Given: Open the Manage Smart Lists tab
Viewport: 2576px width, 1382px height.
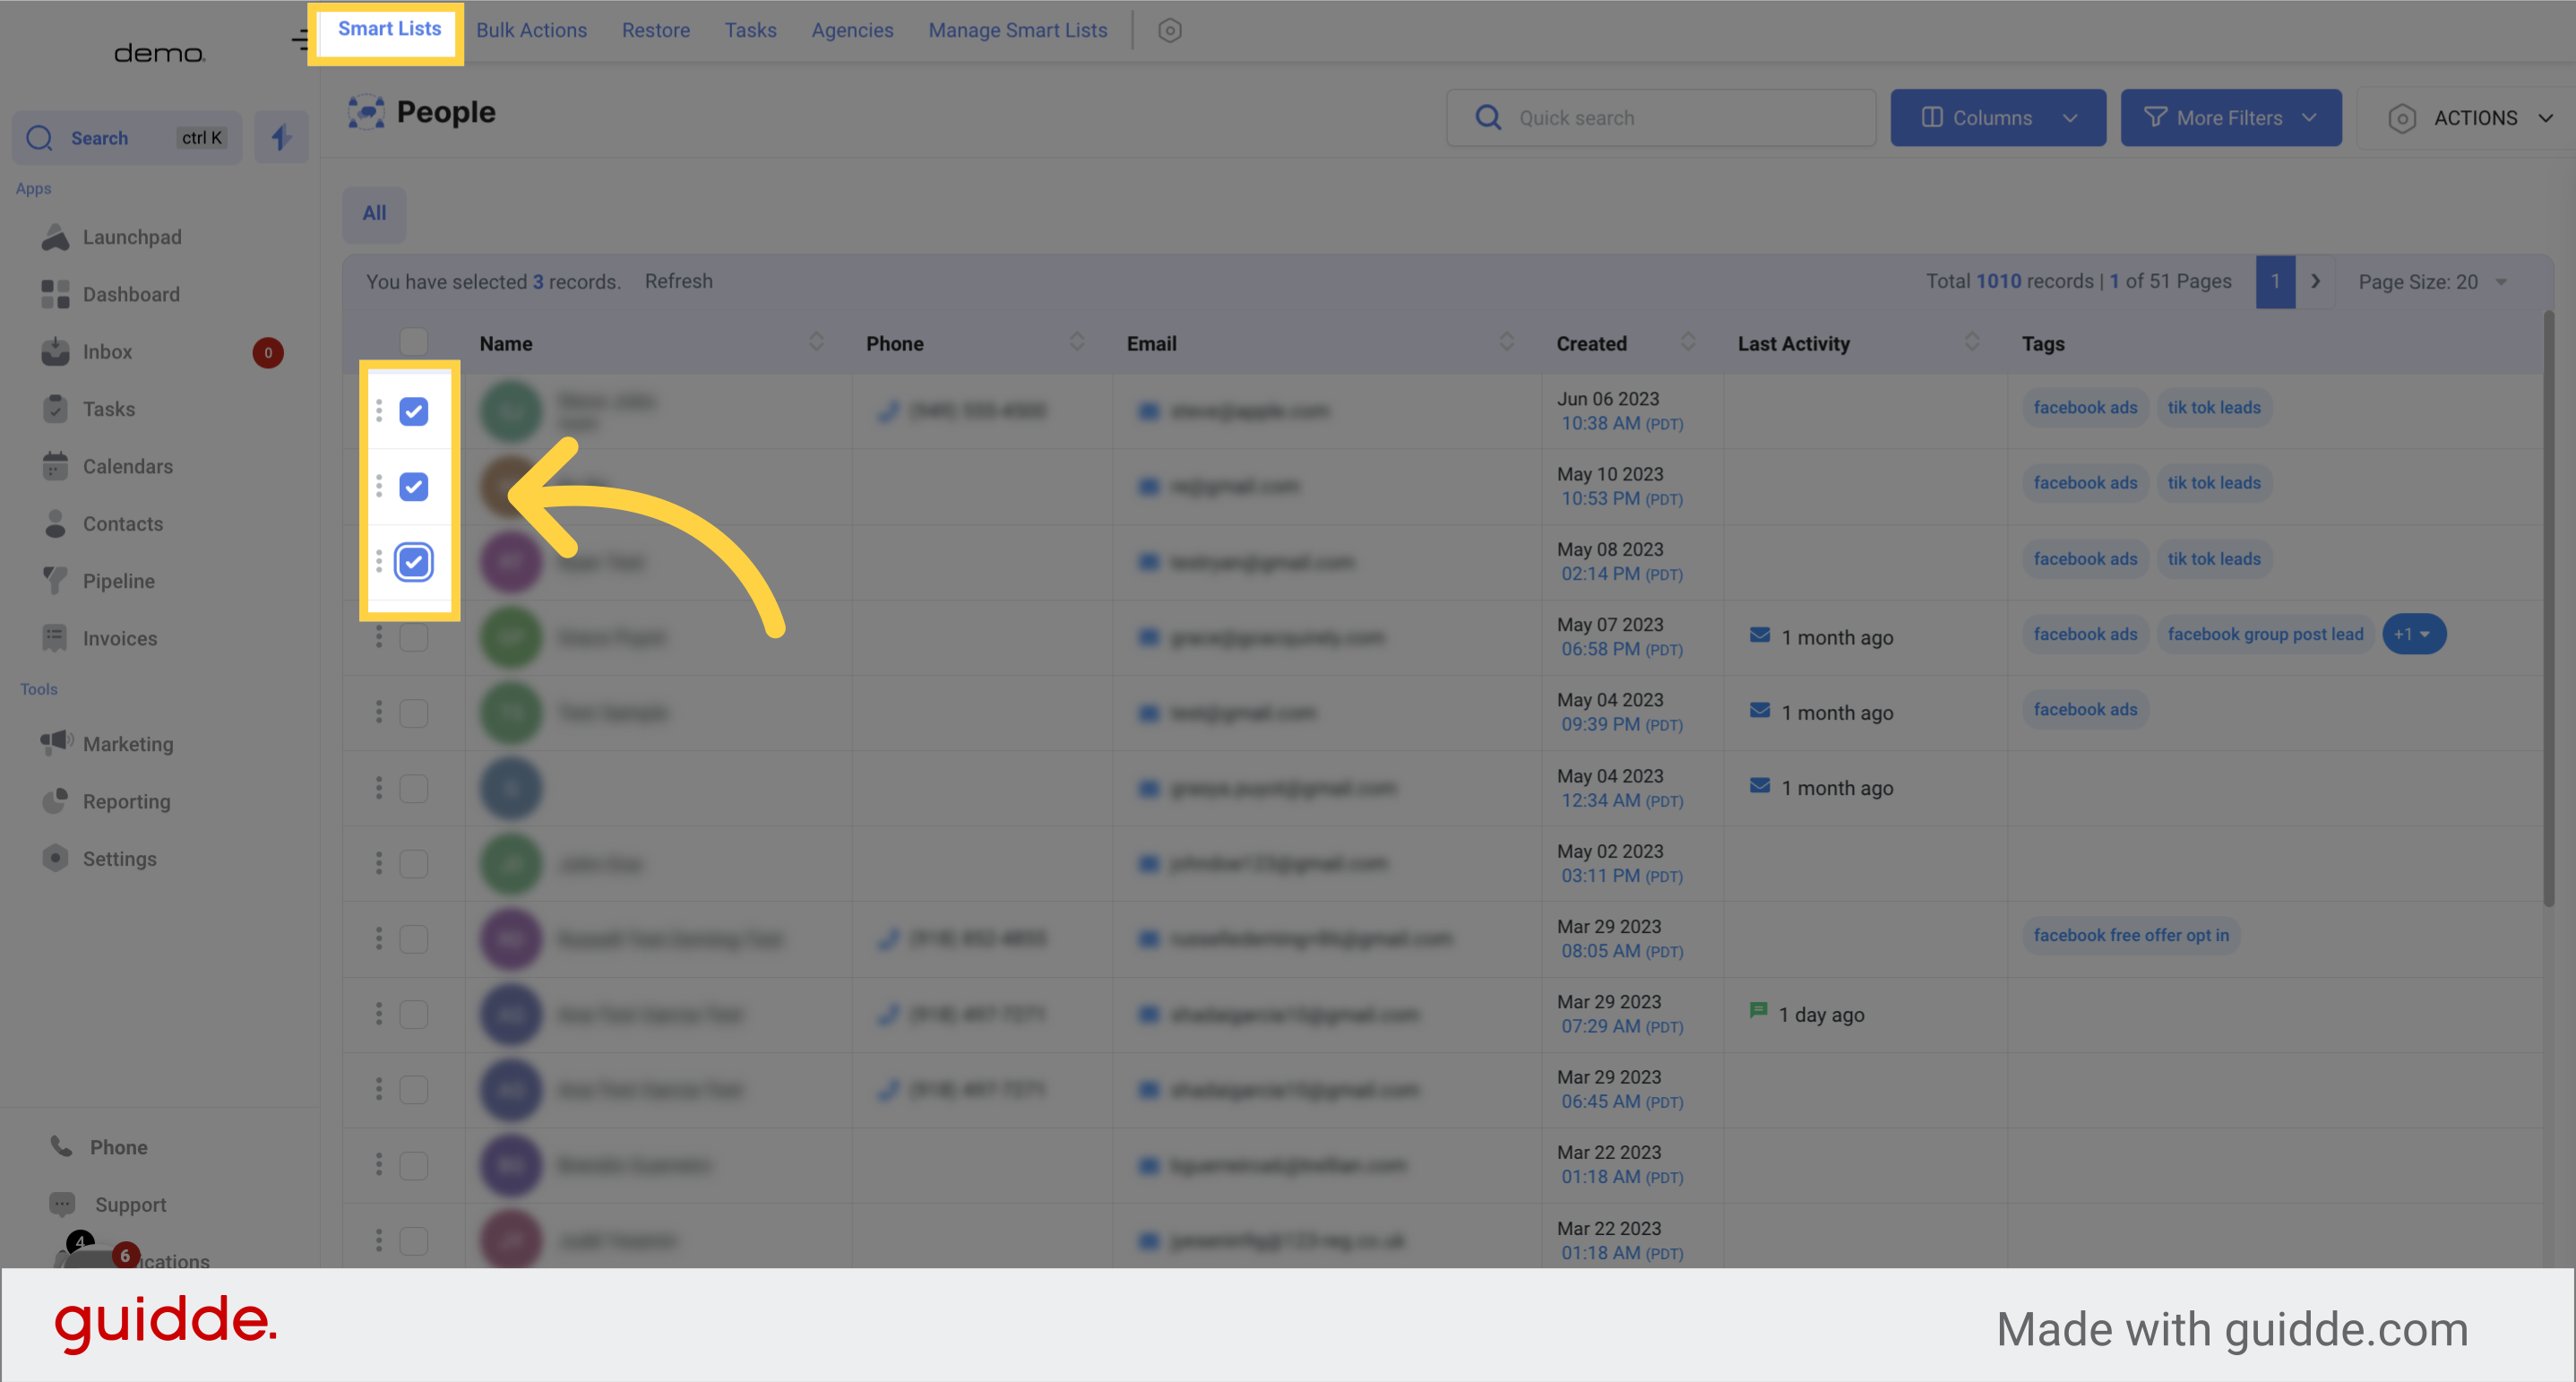Looking at the screenshot, I should tap(1017, 30).
